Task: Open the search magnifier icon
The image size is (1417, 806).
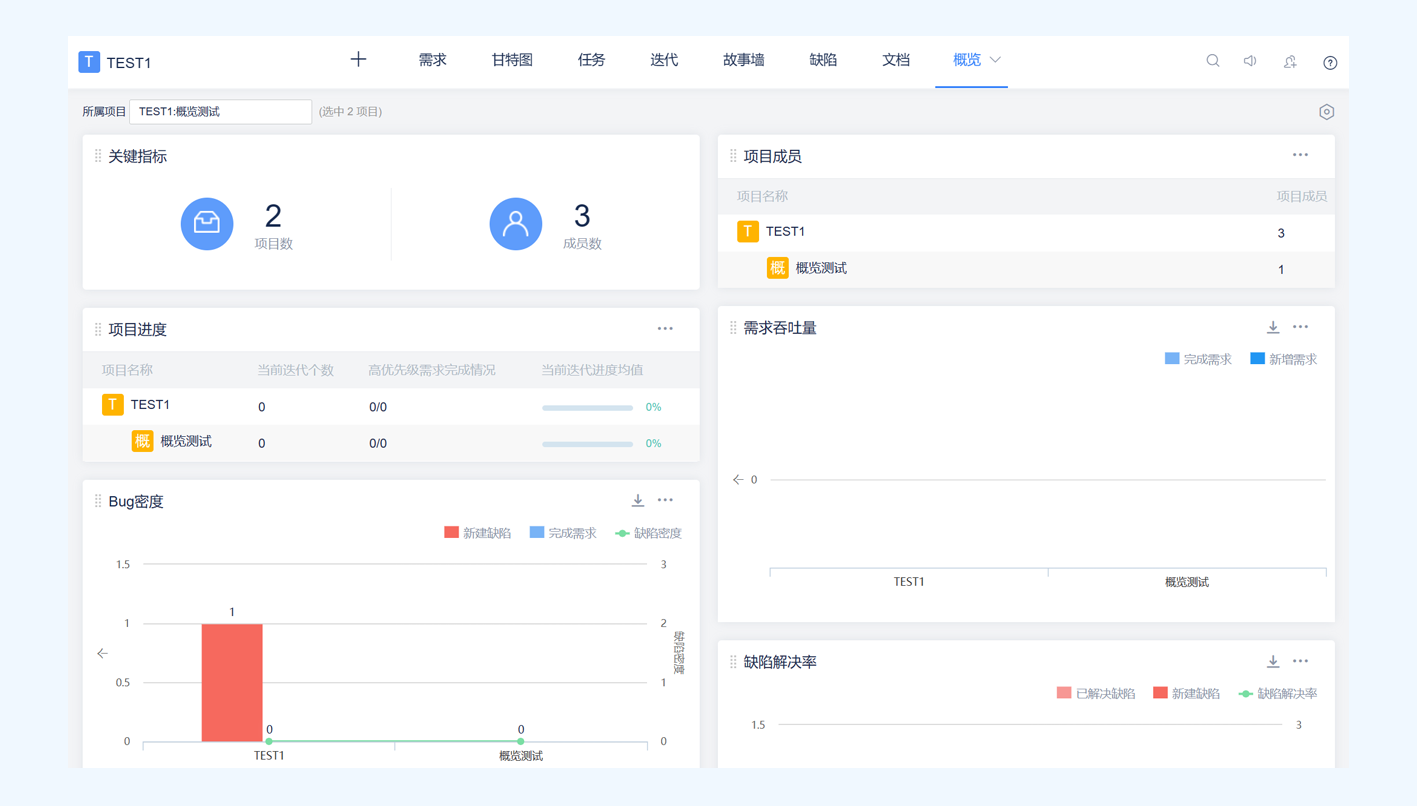Action: [x=1212, y=61]
